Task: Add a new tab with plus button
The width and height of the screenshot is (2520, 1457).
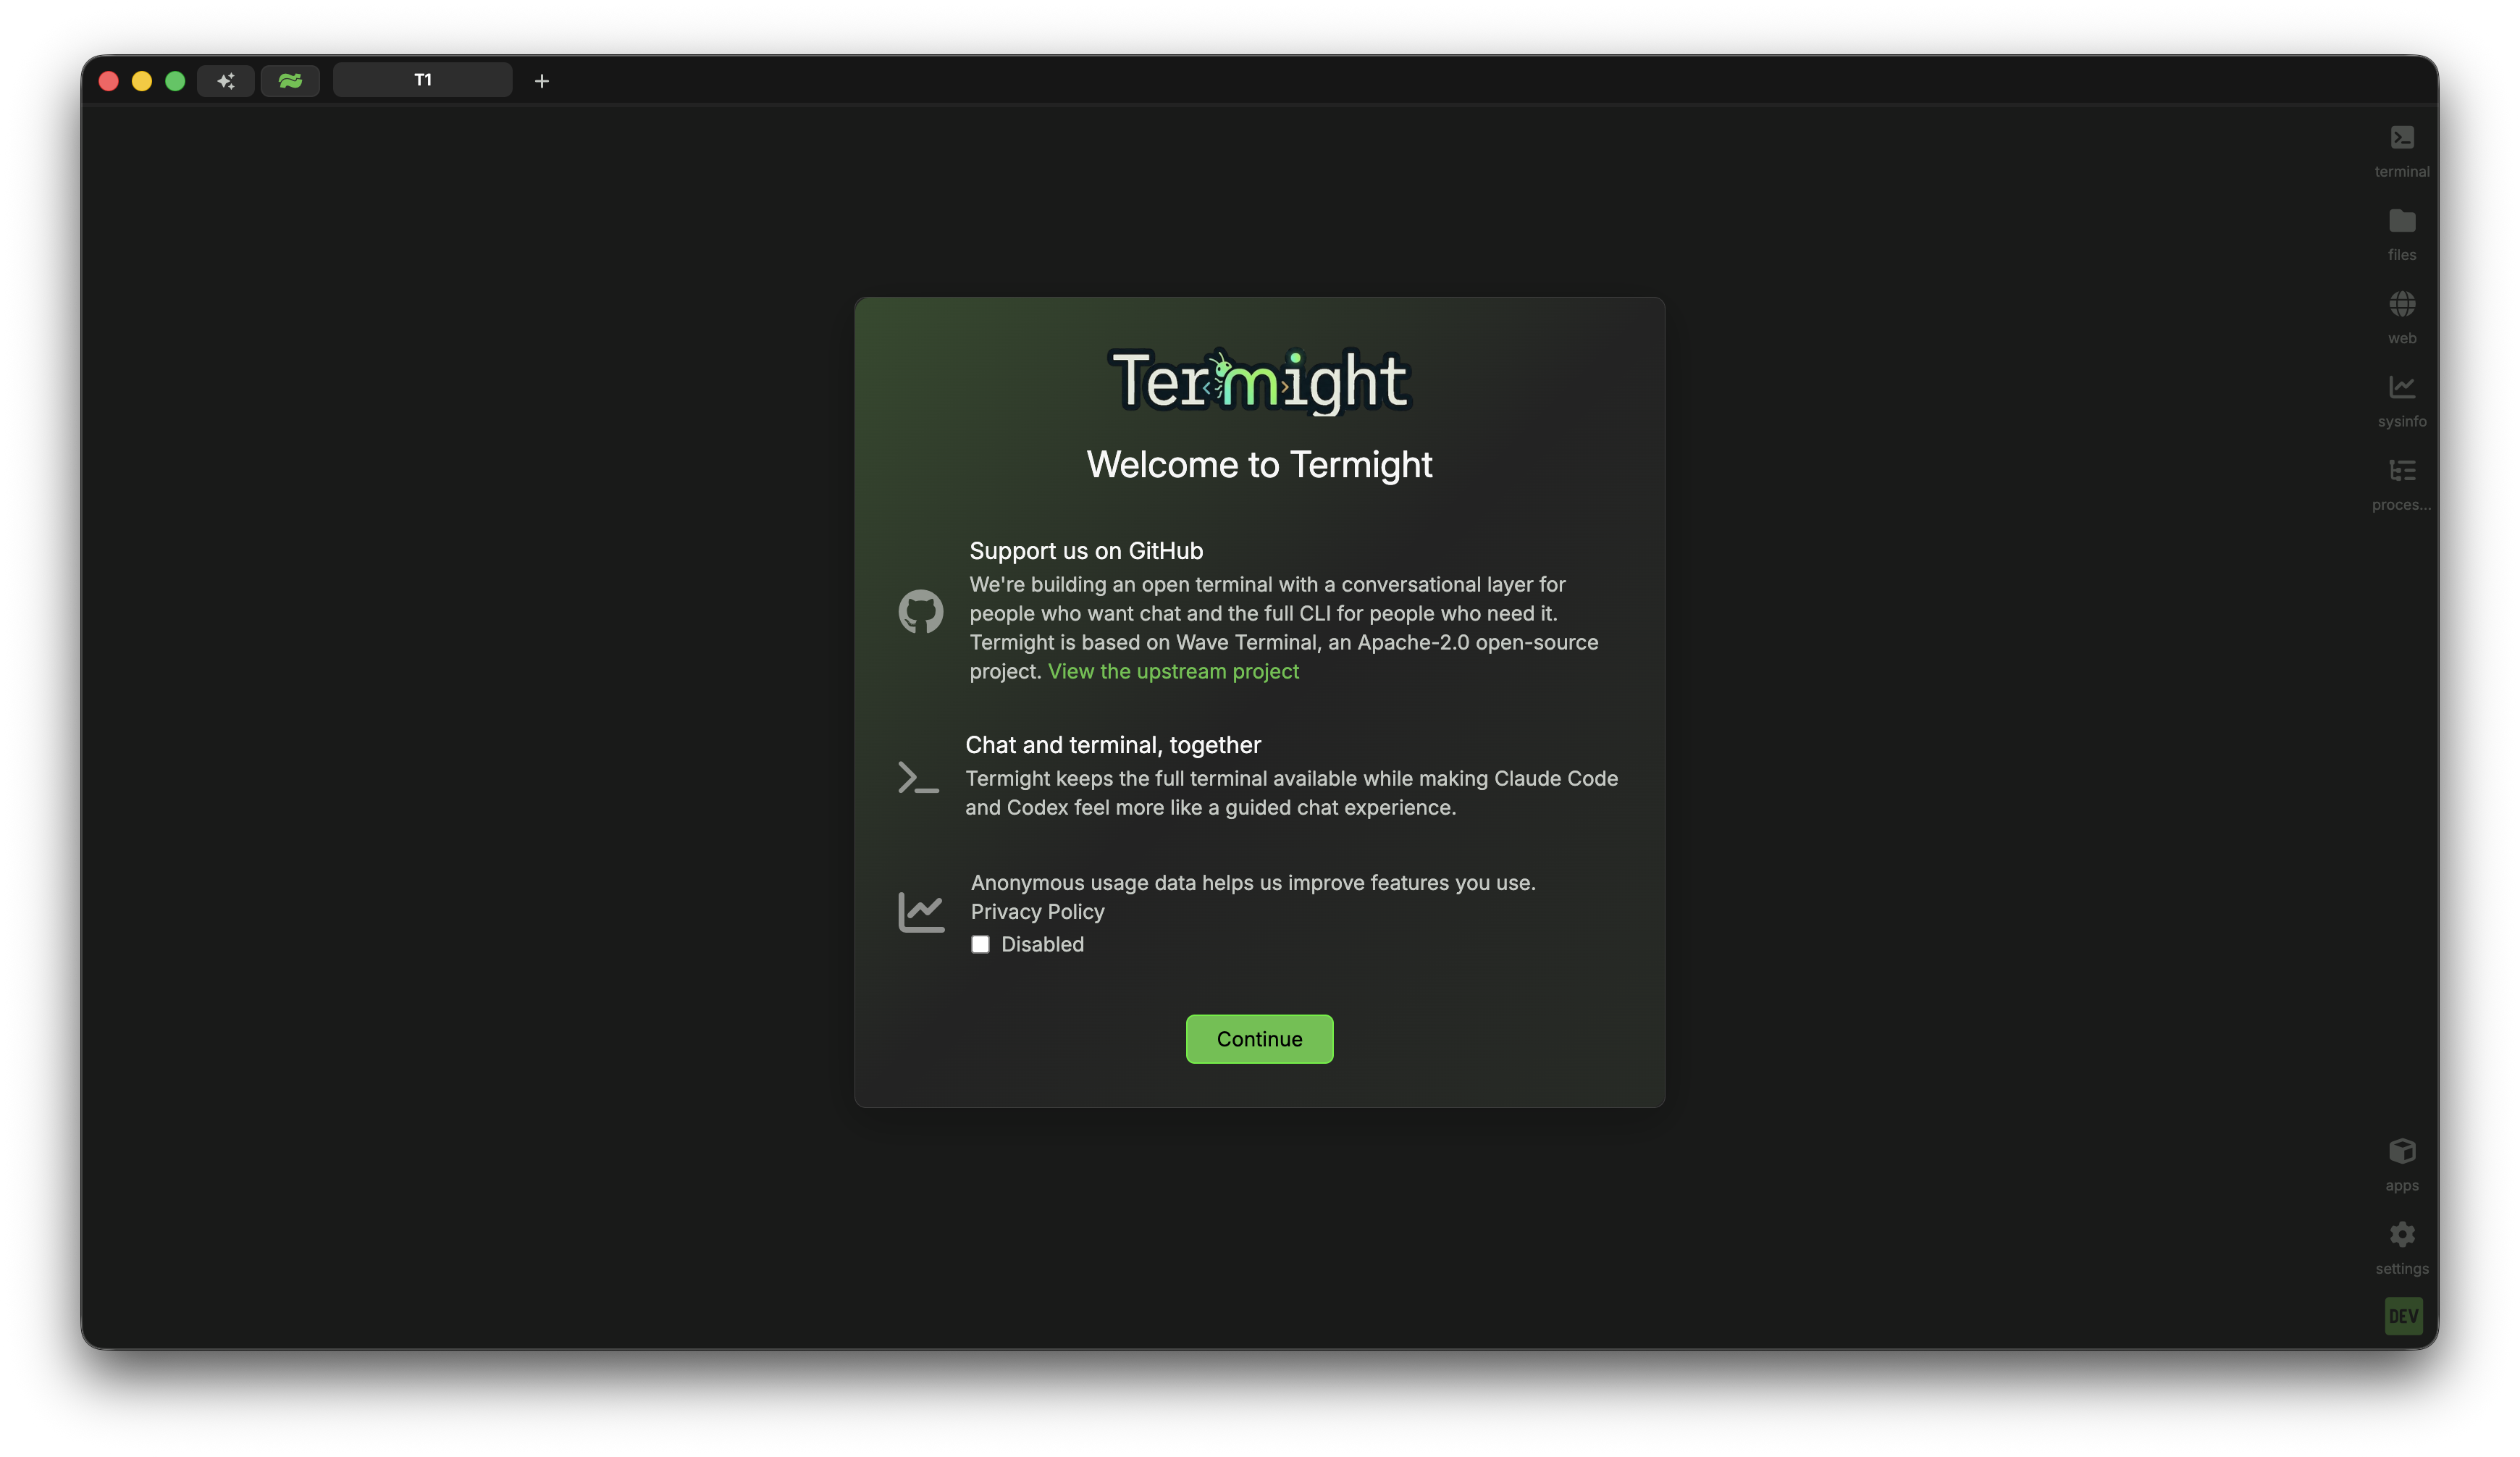Action: point(541,81)
